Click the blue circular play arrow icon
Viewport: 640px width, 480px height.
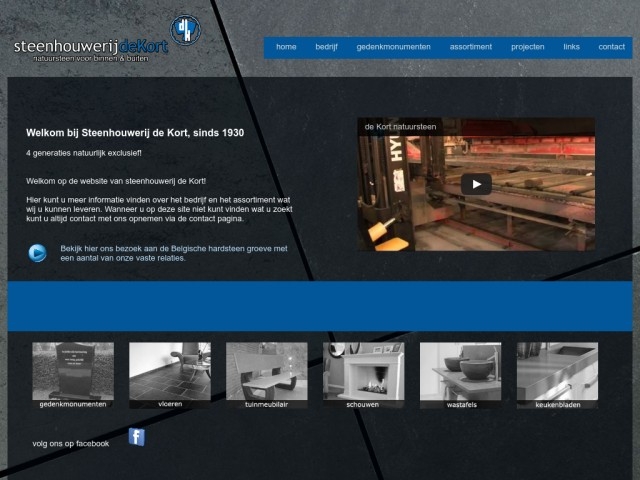pos(38,253)
